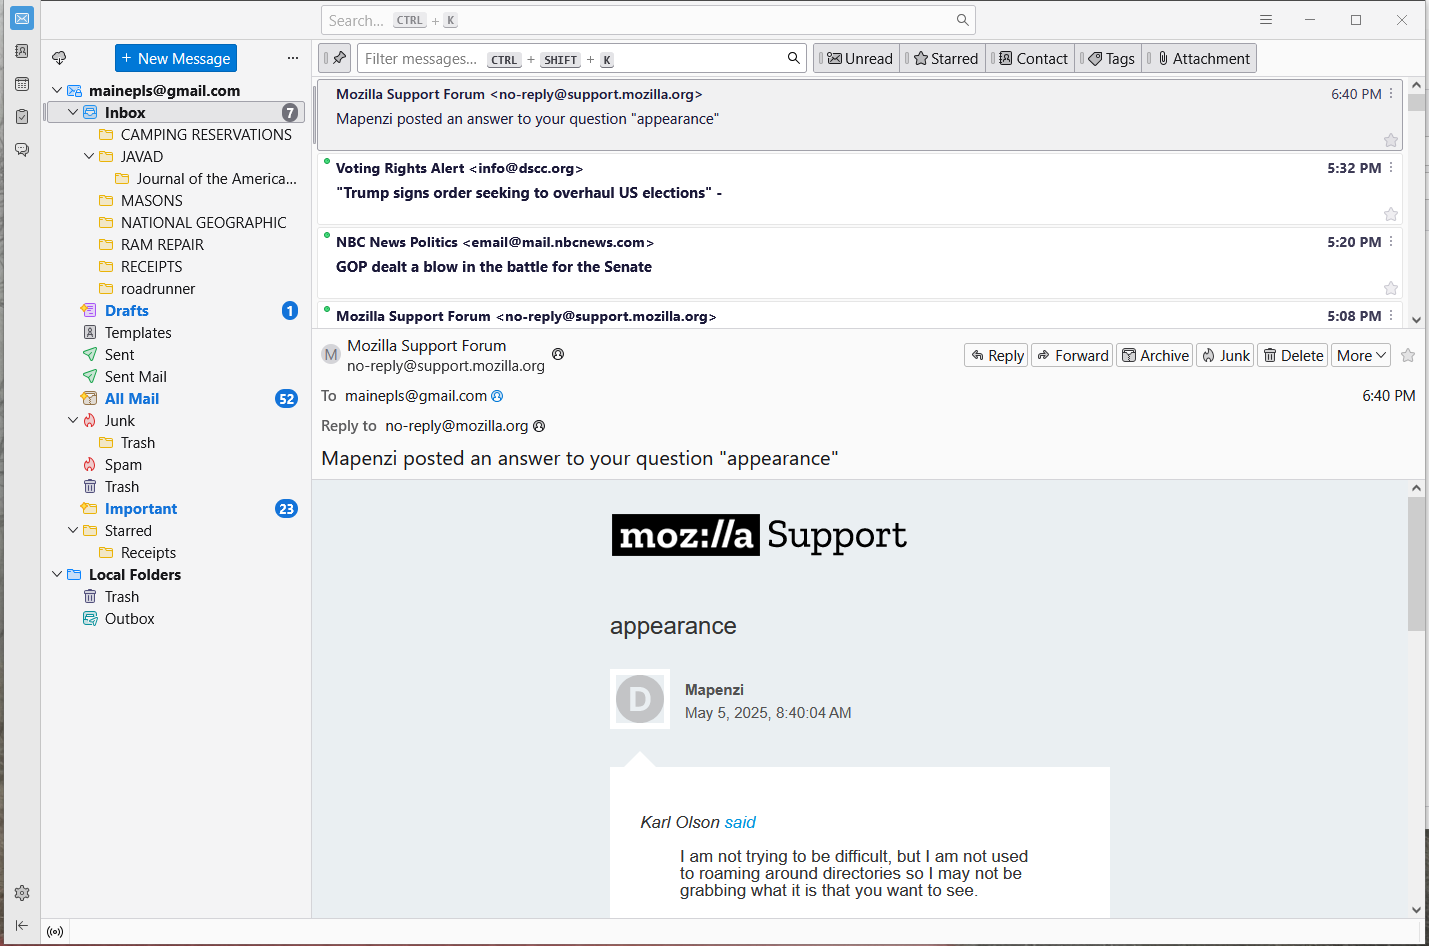Open the Calendar space
Viewport: 1429px width, 946px height.
point(22,84)
